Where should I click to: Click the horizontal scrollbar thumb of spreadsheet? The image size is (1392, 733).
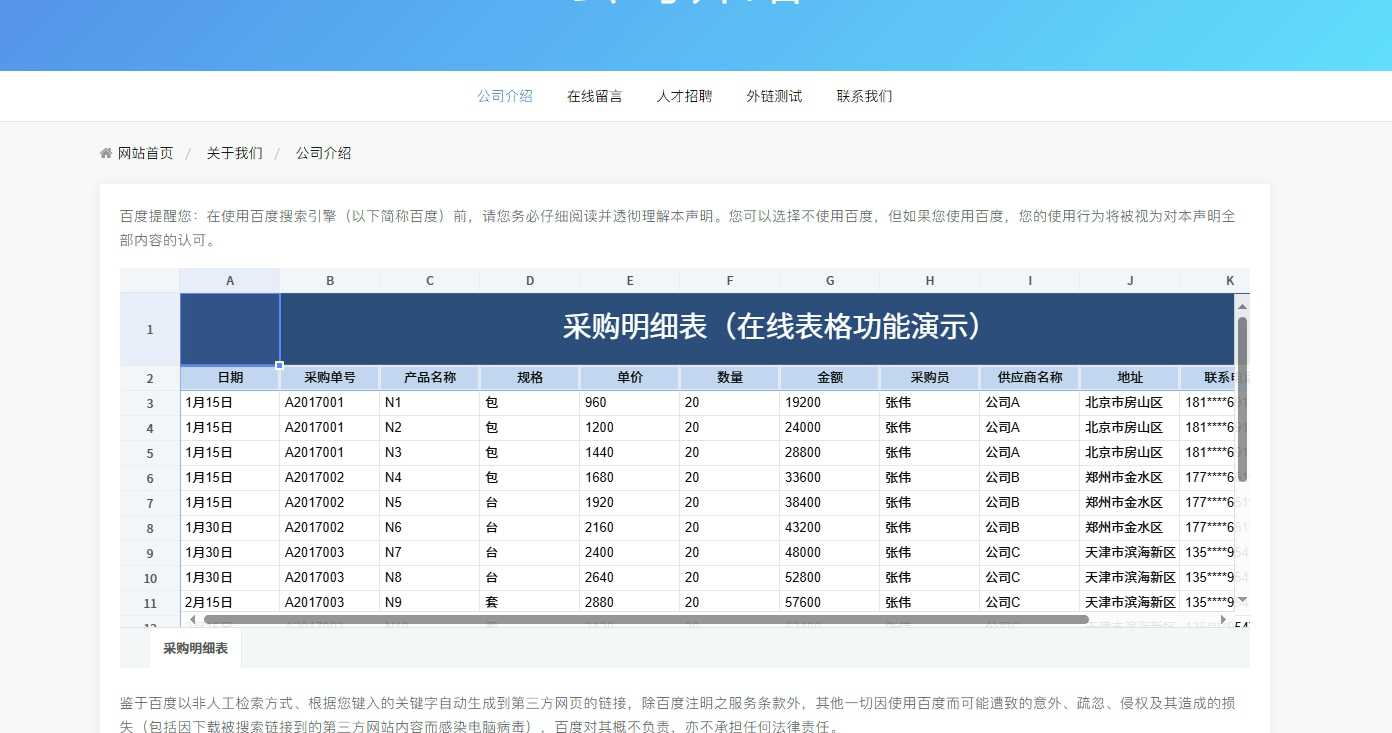(x=646, y=620)
